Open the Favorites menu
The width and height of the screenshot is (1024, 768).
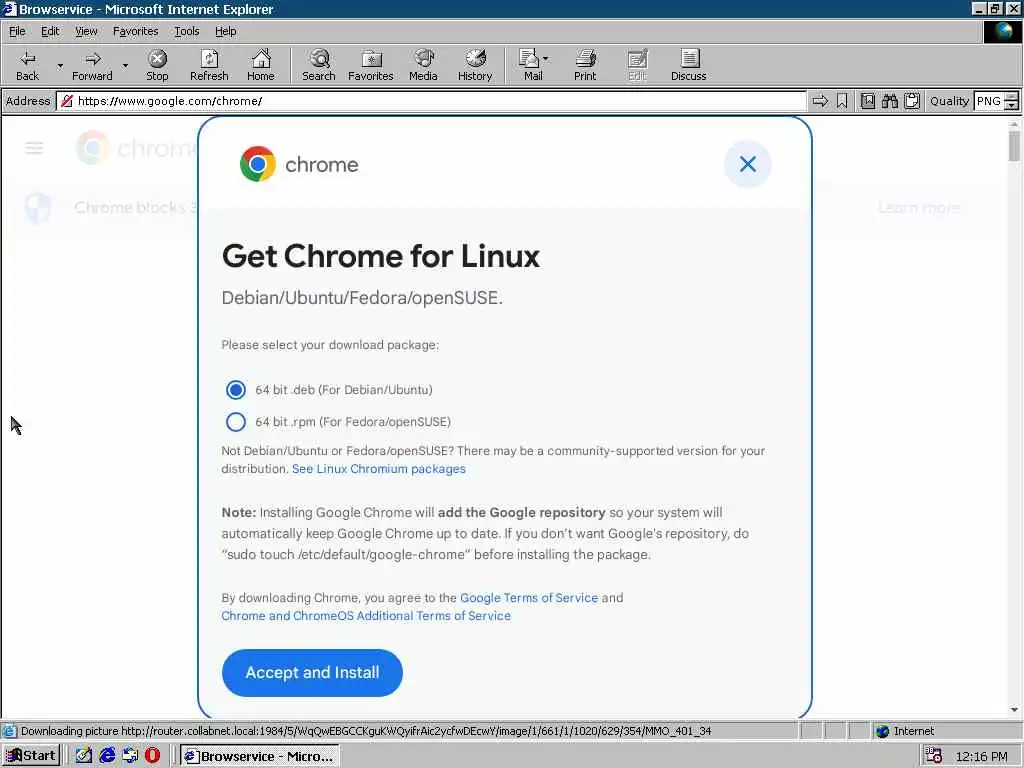(135, 31)
